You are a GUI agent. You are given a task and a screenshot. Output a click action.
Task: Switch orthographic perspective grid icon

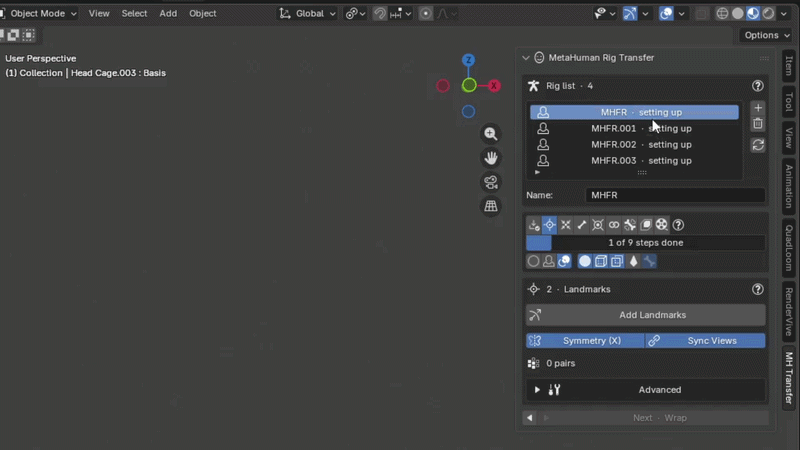491,206
